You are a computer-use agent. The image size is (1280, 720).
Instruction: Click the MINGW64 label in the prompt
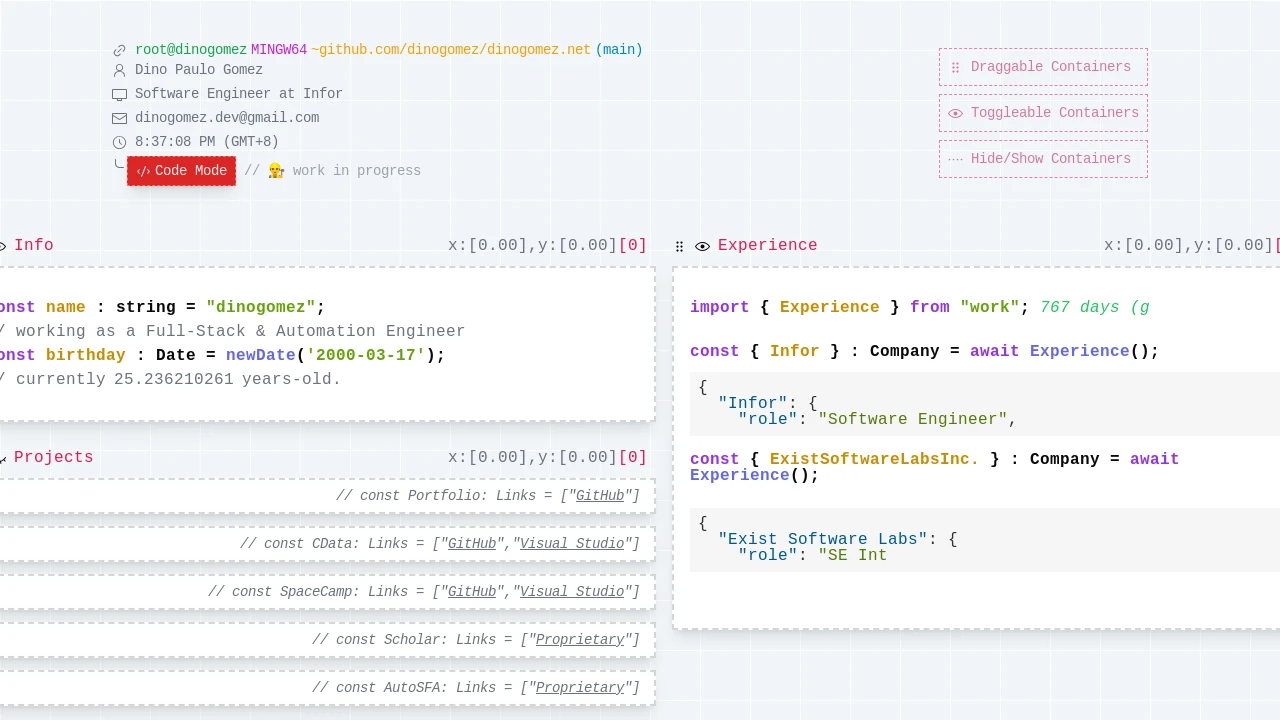point(279,50)
